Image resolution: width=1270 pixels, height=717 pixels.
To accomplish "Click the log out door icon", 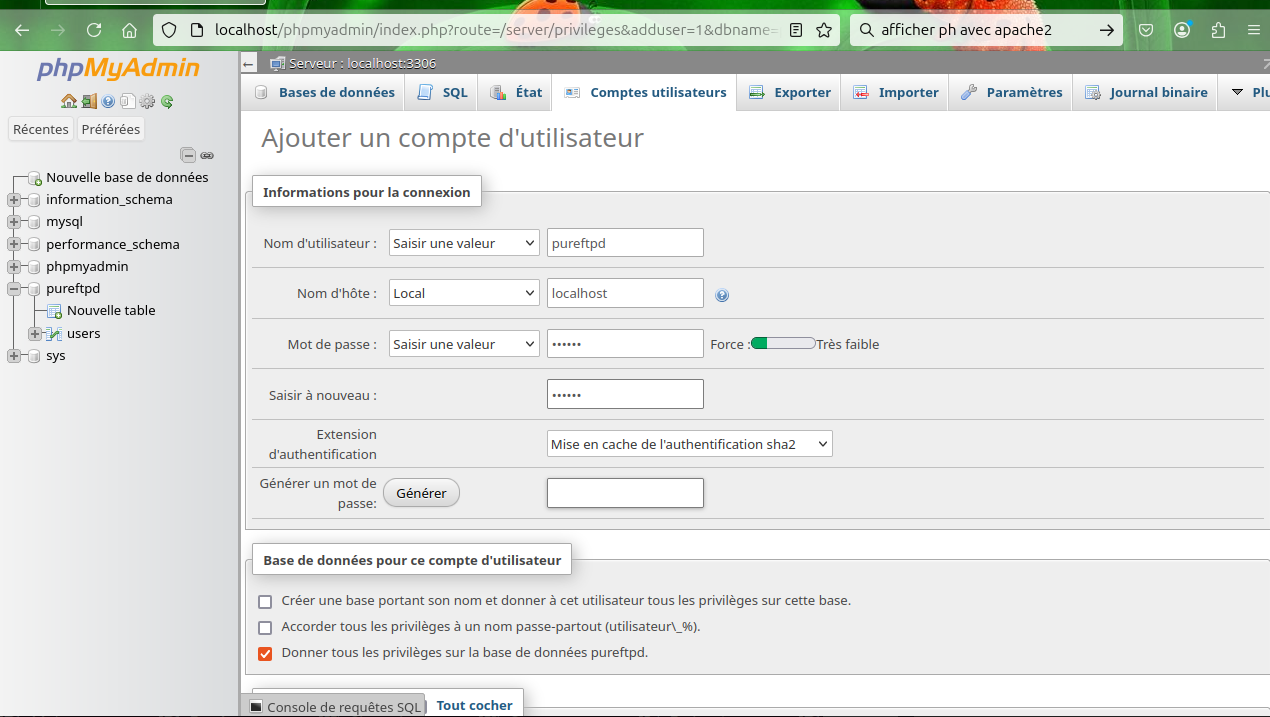I will click(89, 101).
